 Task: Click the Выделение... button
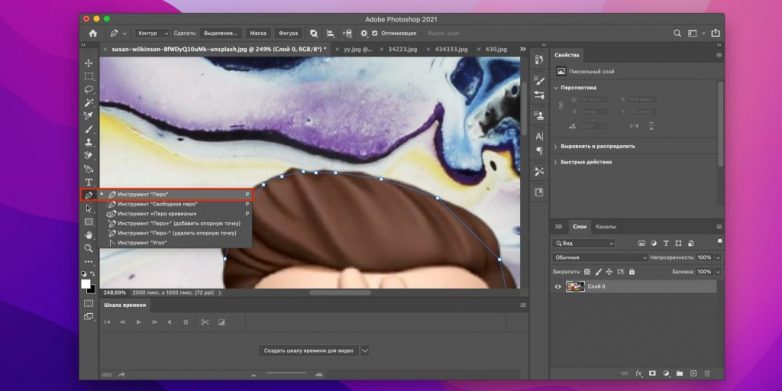point(221,33)
